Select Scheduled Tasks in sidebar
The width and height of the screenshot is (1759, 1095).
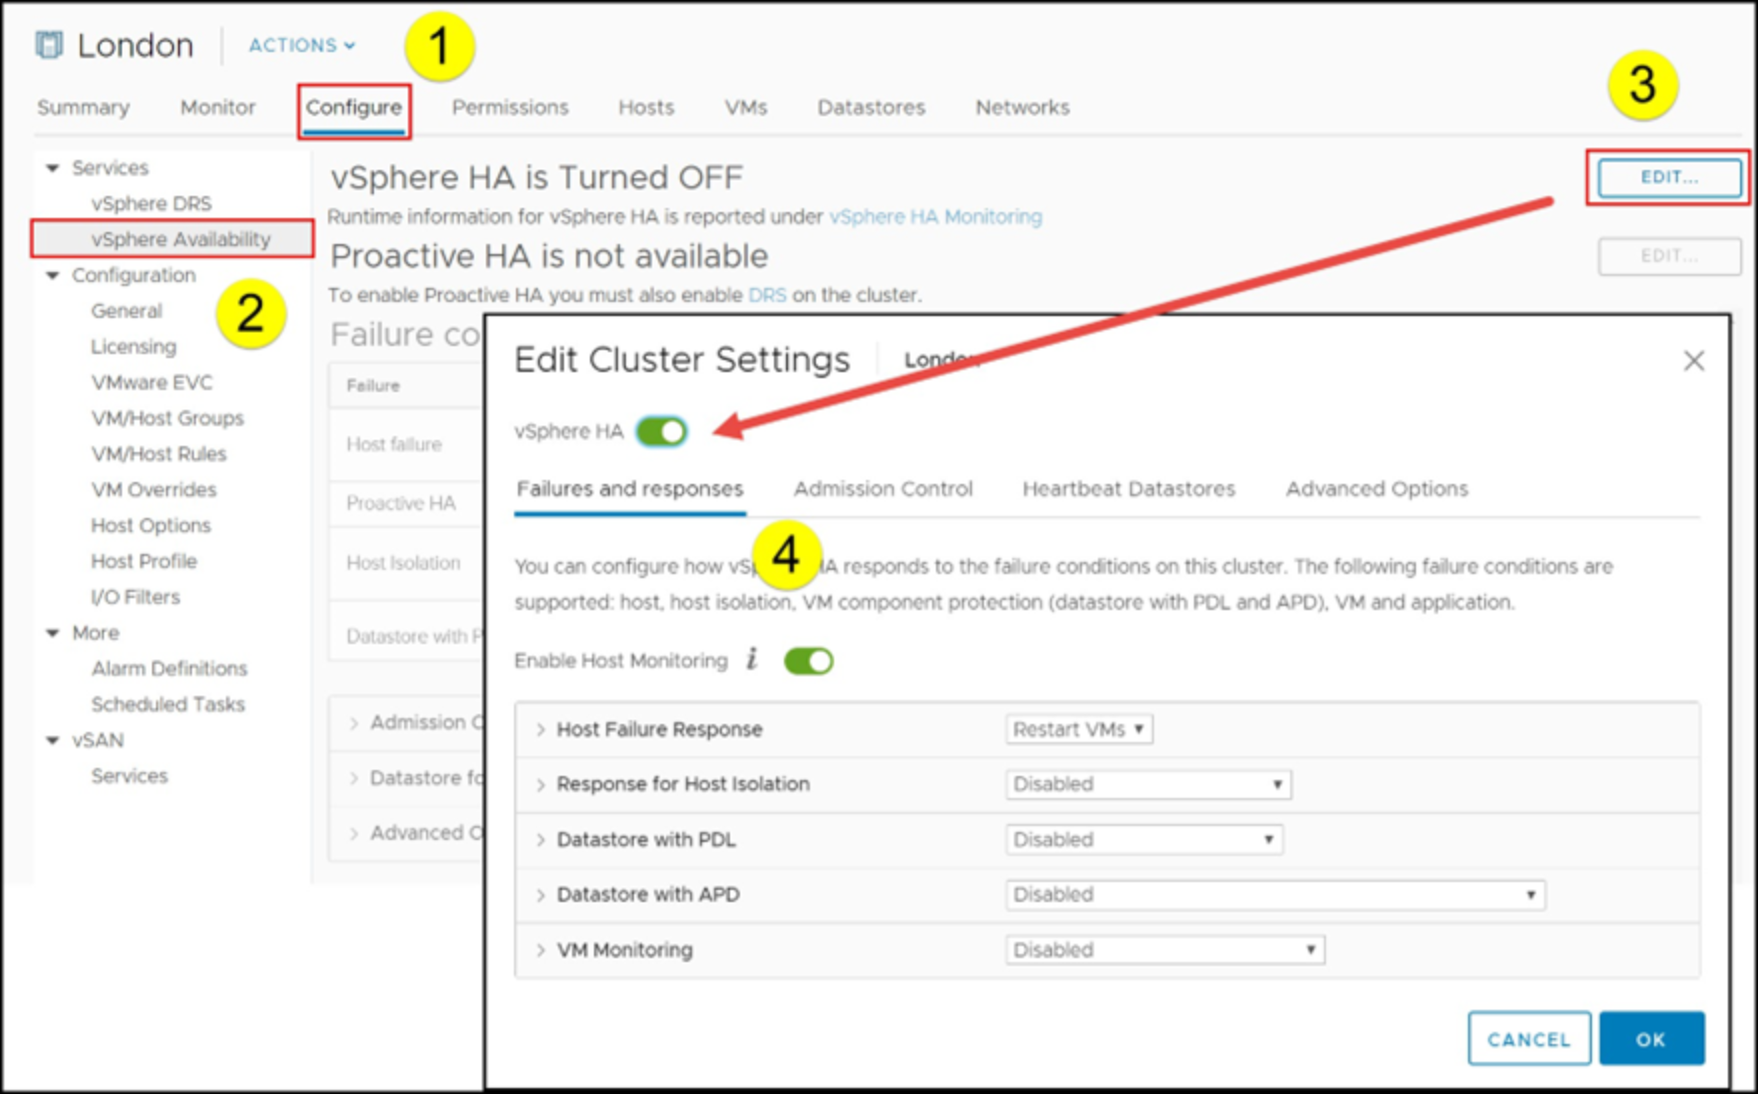coord(167,705)
